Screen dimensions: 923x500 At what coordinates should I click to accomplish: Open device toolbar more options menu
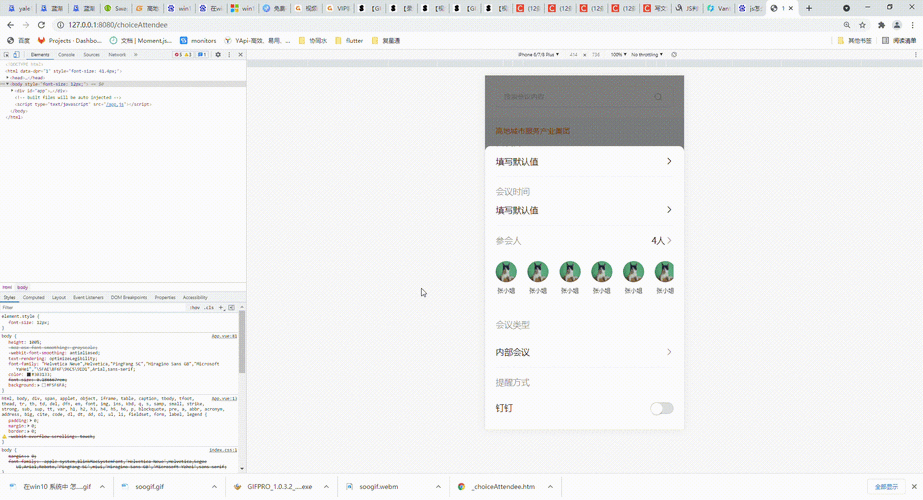[x=915, y=55]
